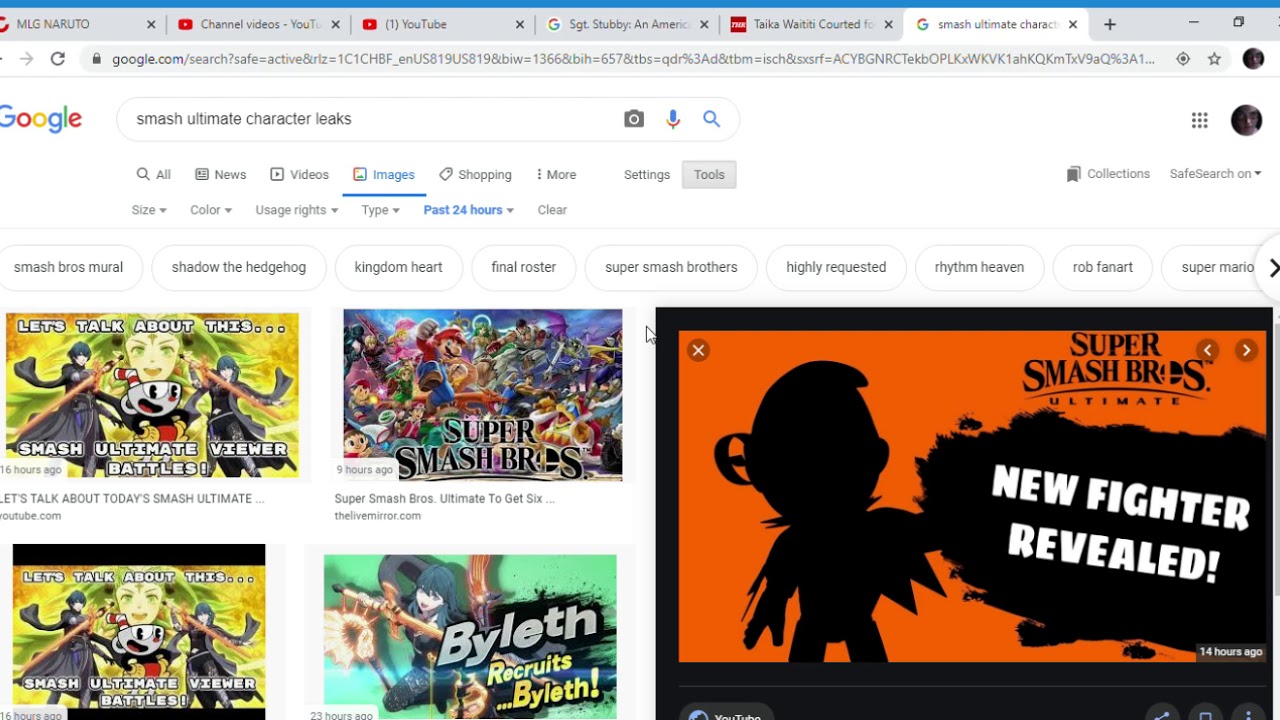Open the LET'S TALK ABOUT TODAY'S SMASH ULTIMATE link
Screen dimensions: 1280x720
[132, 498]
